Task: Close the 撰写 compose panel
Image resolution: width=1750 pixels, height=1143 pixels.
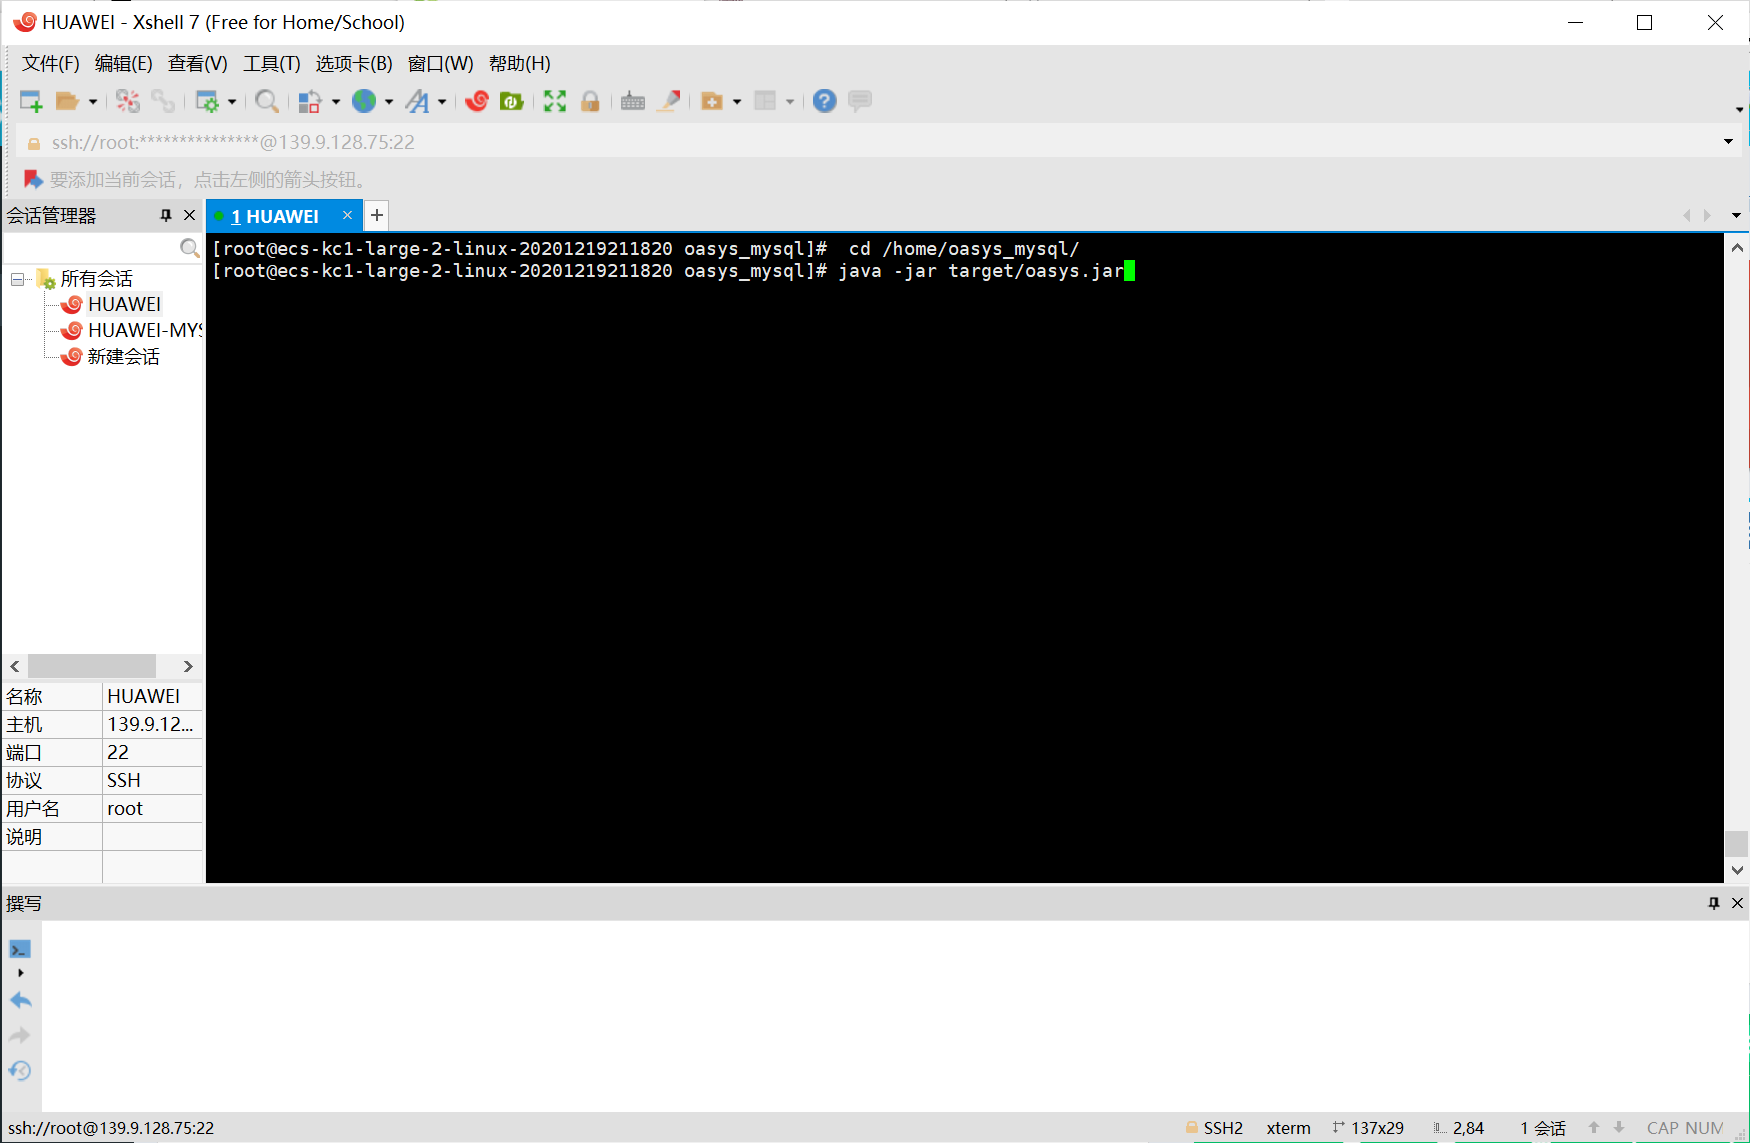Action: click(1737, 903)
